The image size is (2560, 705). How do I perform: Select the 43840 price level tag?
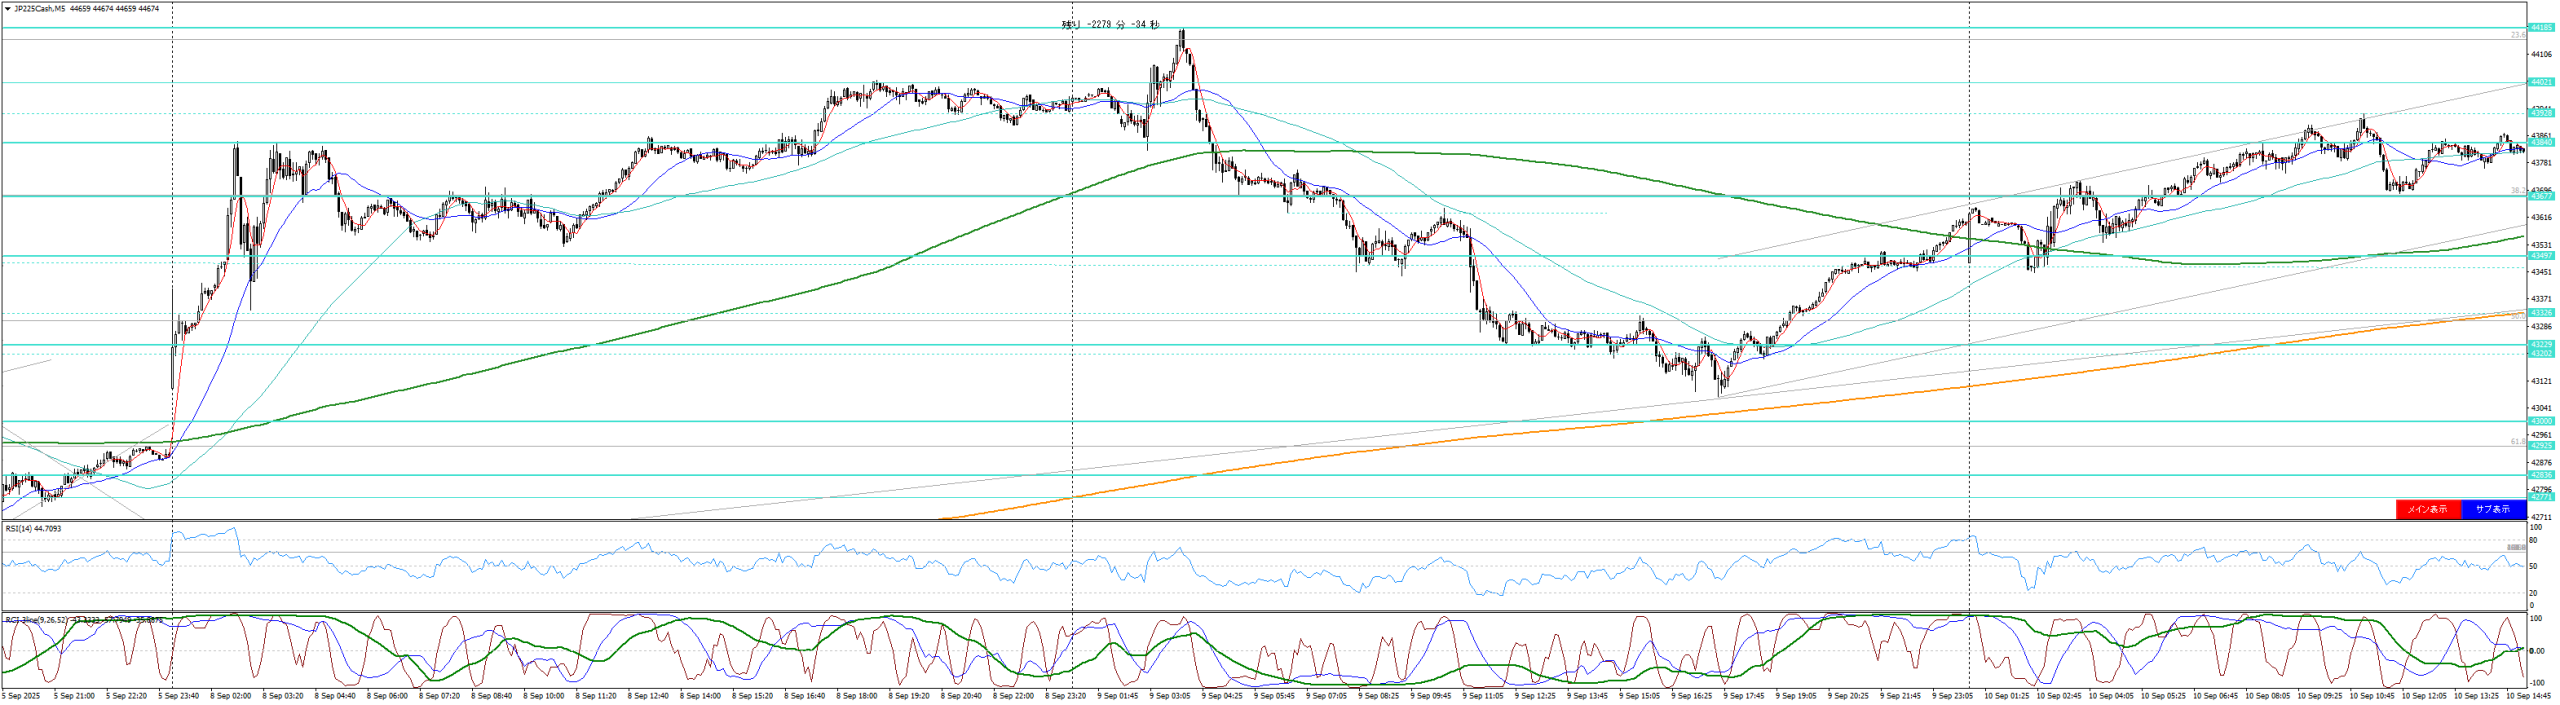[2541, 143]
